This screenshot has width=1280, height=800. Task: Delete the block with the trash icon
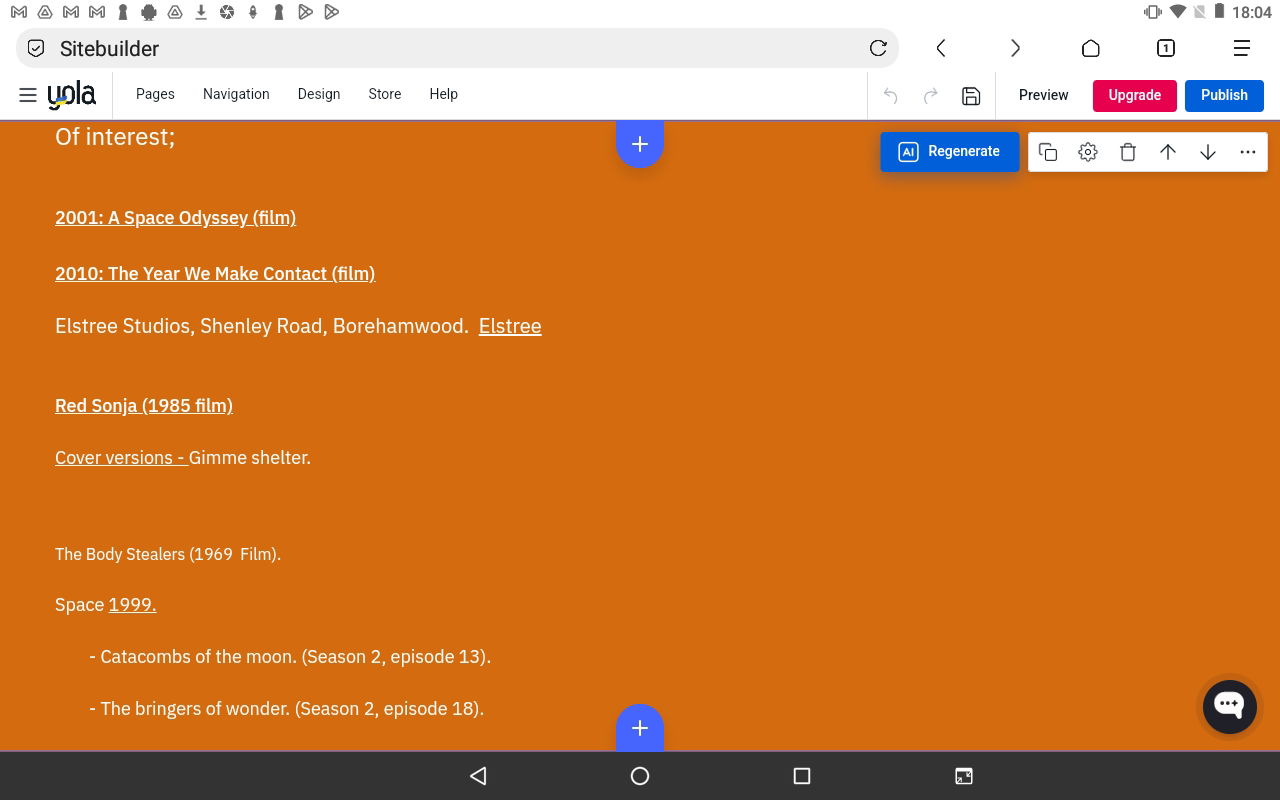(1128, 152)
